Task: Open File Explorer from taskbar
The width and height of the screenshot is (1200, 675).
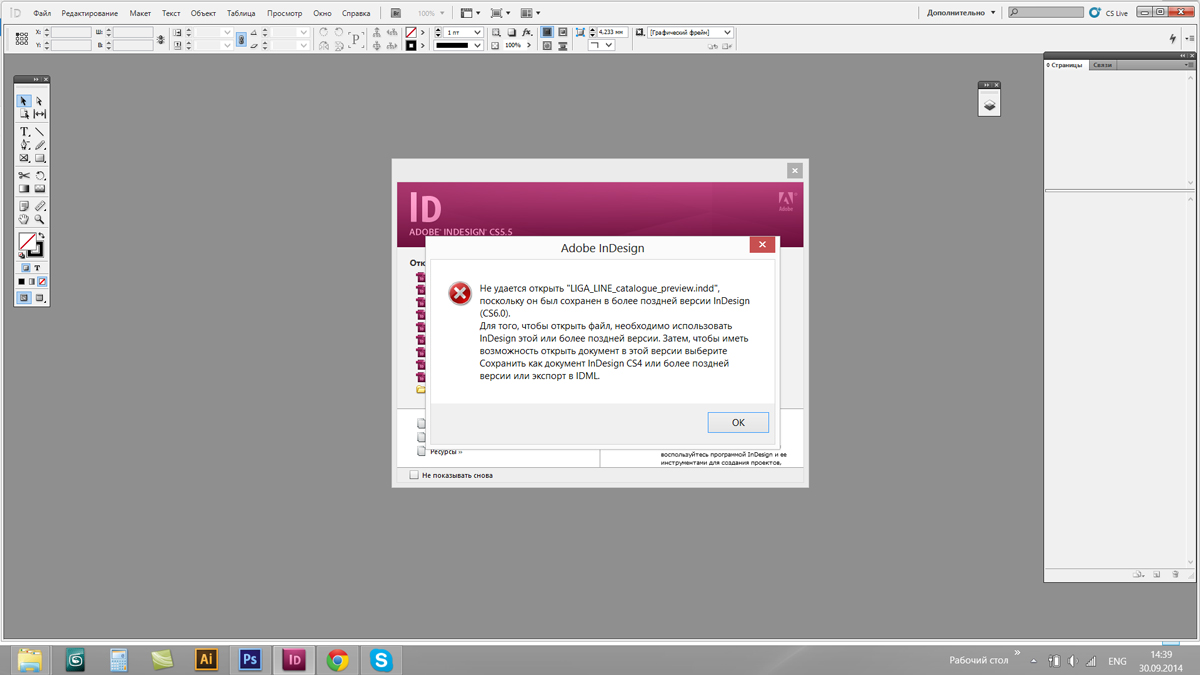Action: click(30, 659)
